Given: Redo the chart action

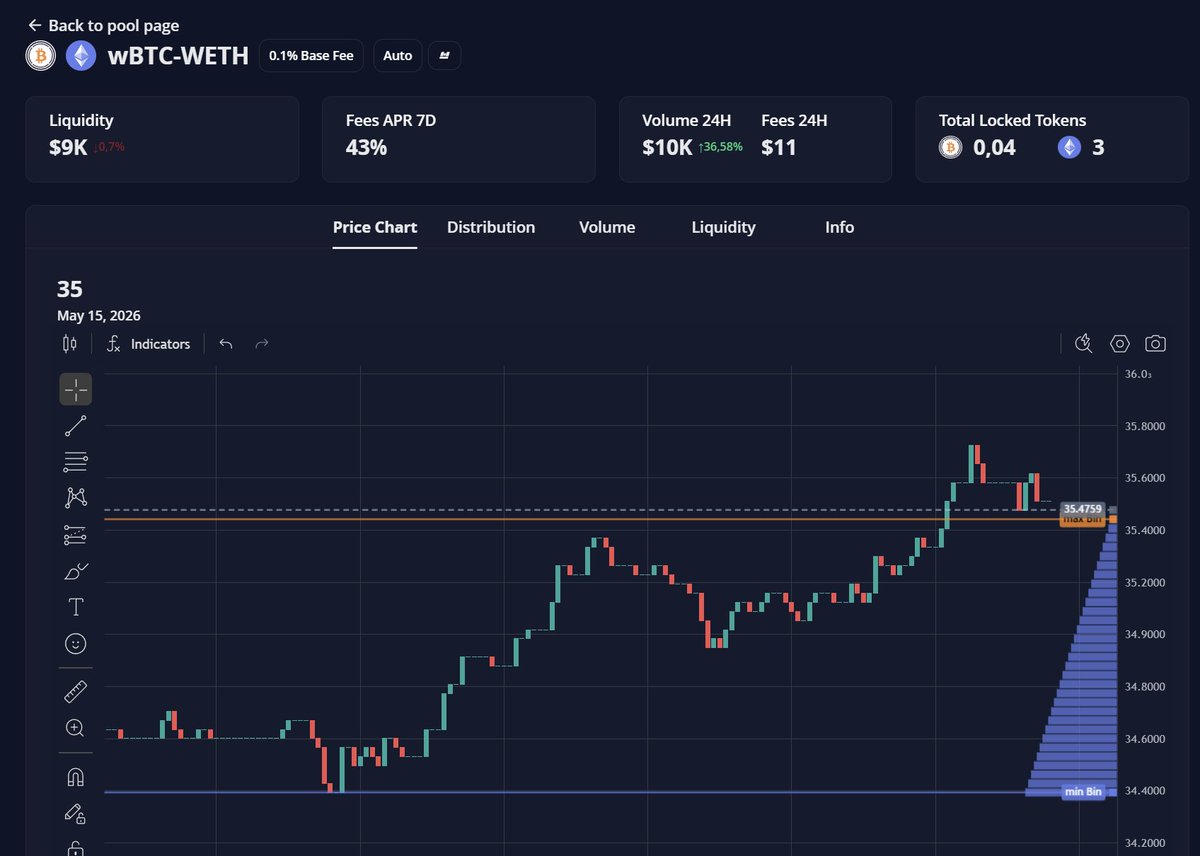Looking at the screenshot, I should tap(262, 344).
